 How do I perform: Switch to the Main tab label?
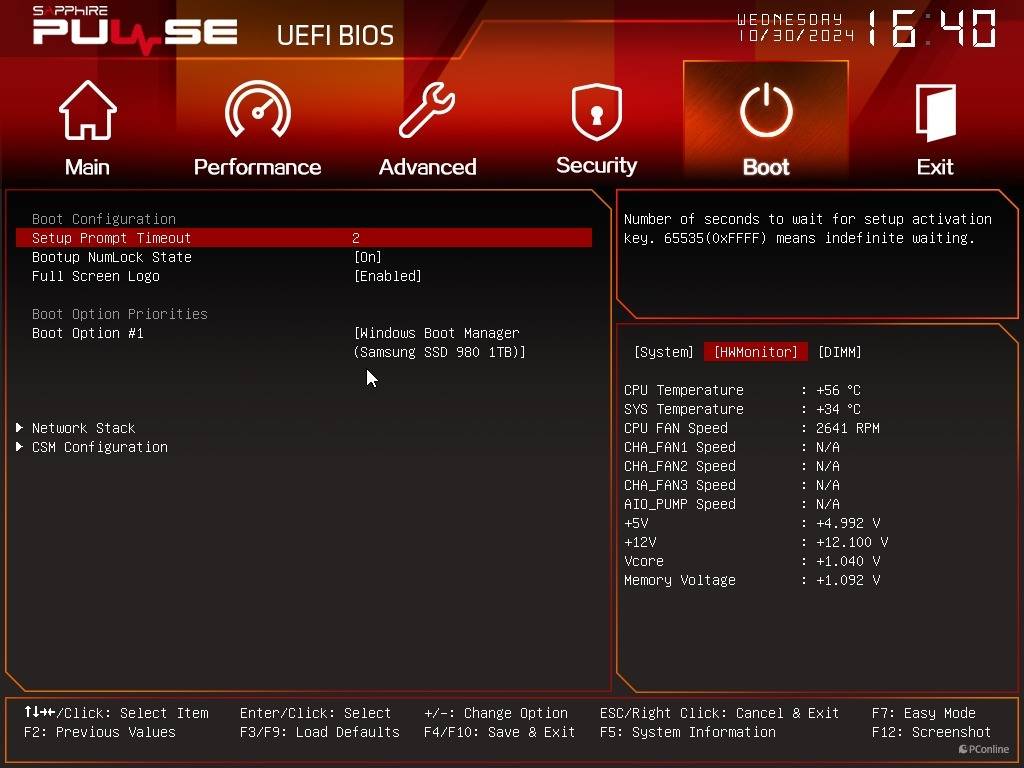coord(88,167)
